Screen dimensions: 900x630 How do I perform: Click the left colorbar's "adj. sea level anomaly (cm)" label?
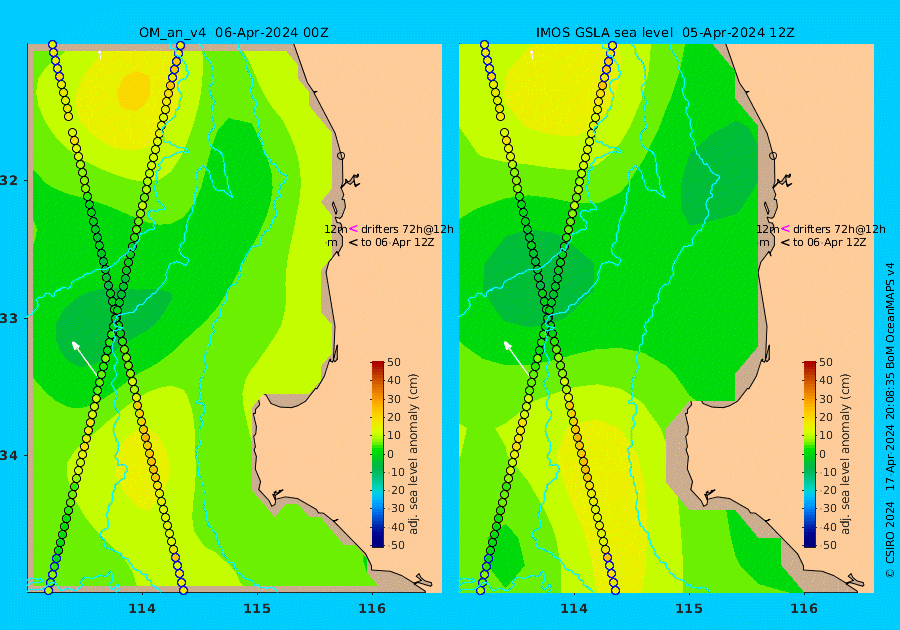(x=413, y=454)
